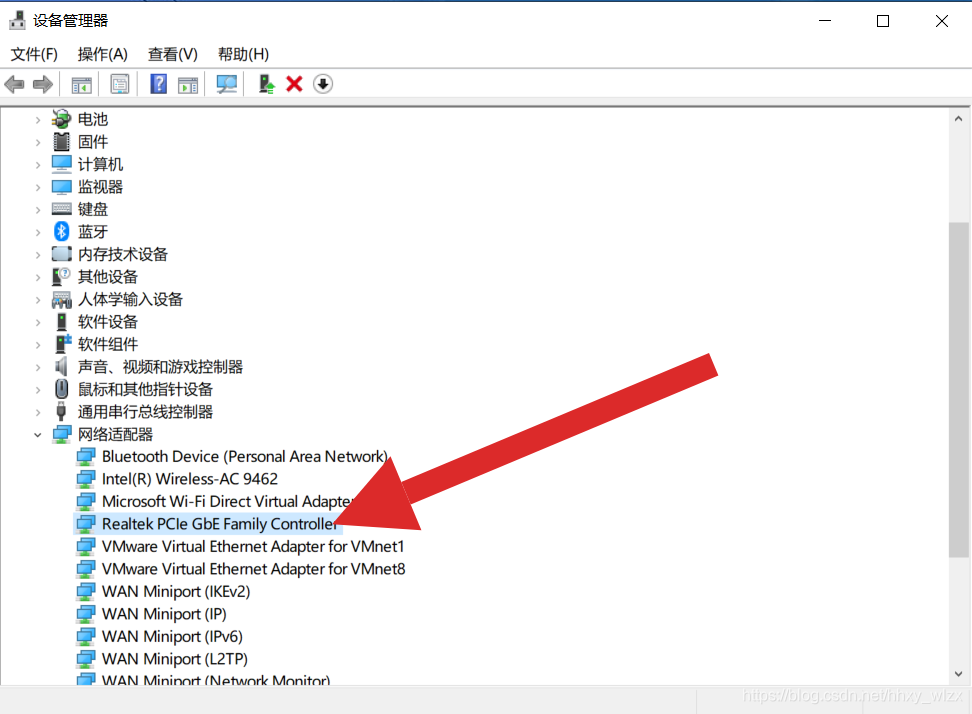Click the mouse icon beside 鼠标和其他指针设备
Image resolution: width=972 pixels, height=714 pixels.
point(61,389)
